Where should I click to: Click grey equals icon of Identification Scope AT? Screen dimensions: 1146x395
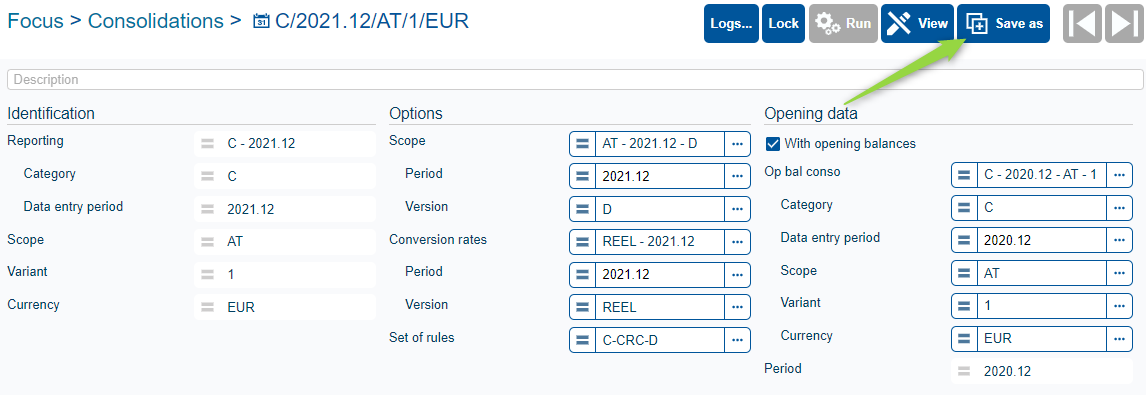tap(208, 241)
